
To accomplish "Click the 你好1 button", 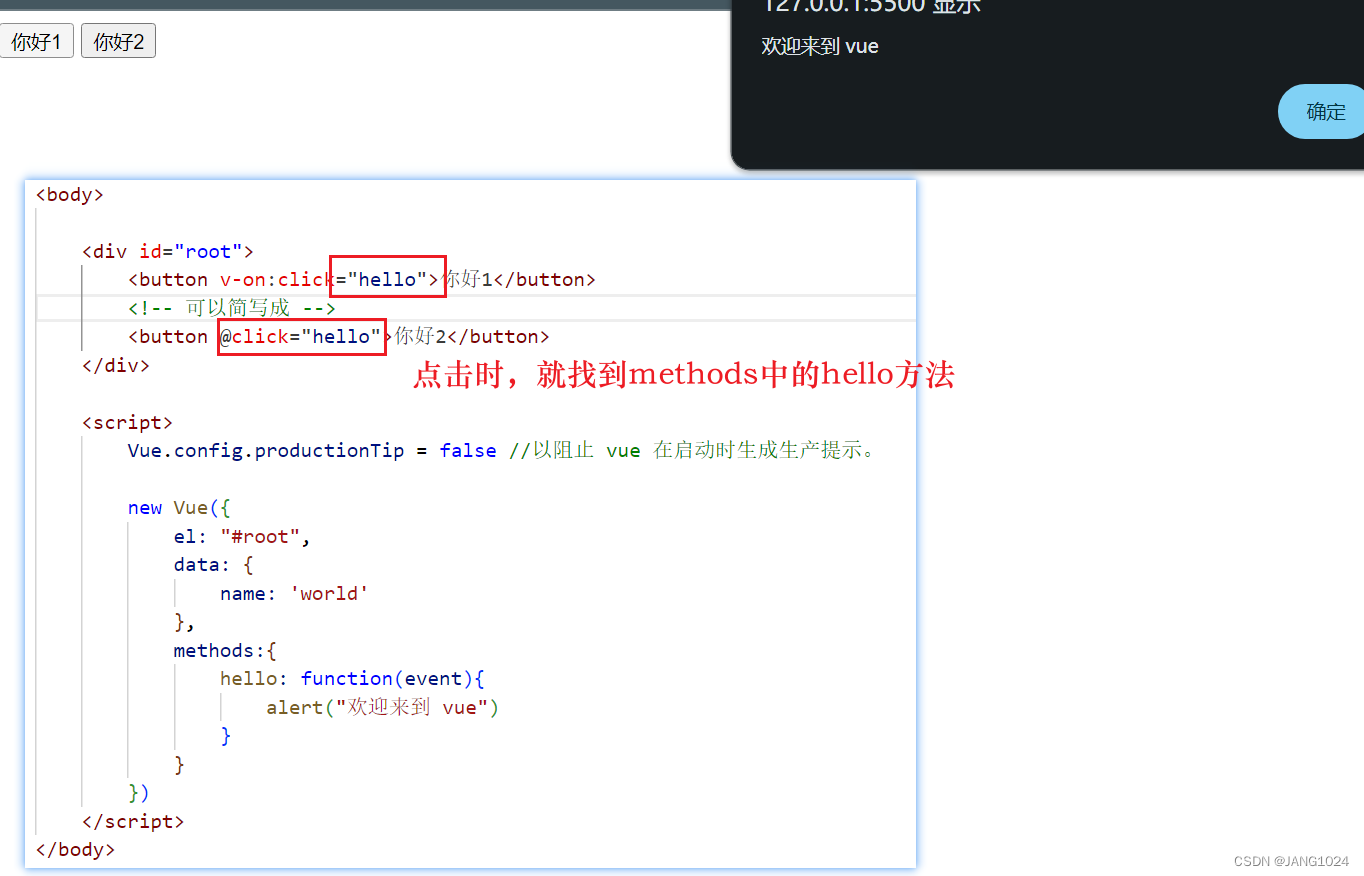I will 36,42.
